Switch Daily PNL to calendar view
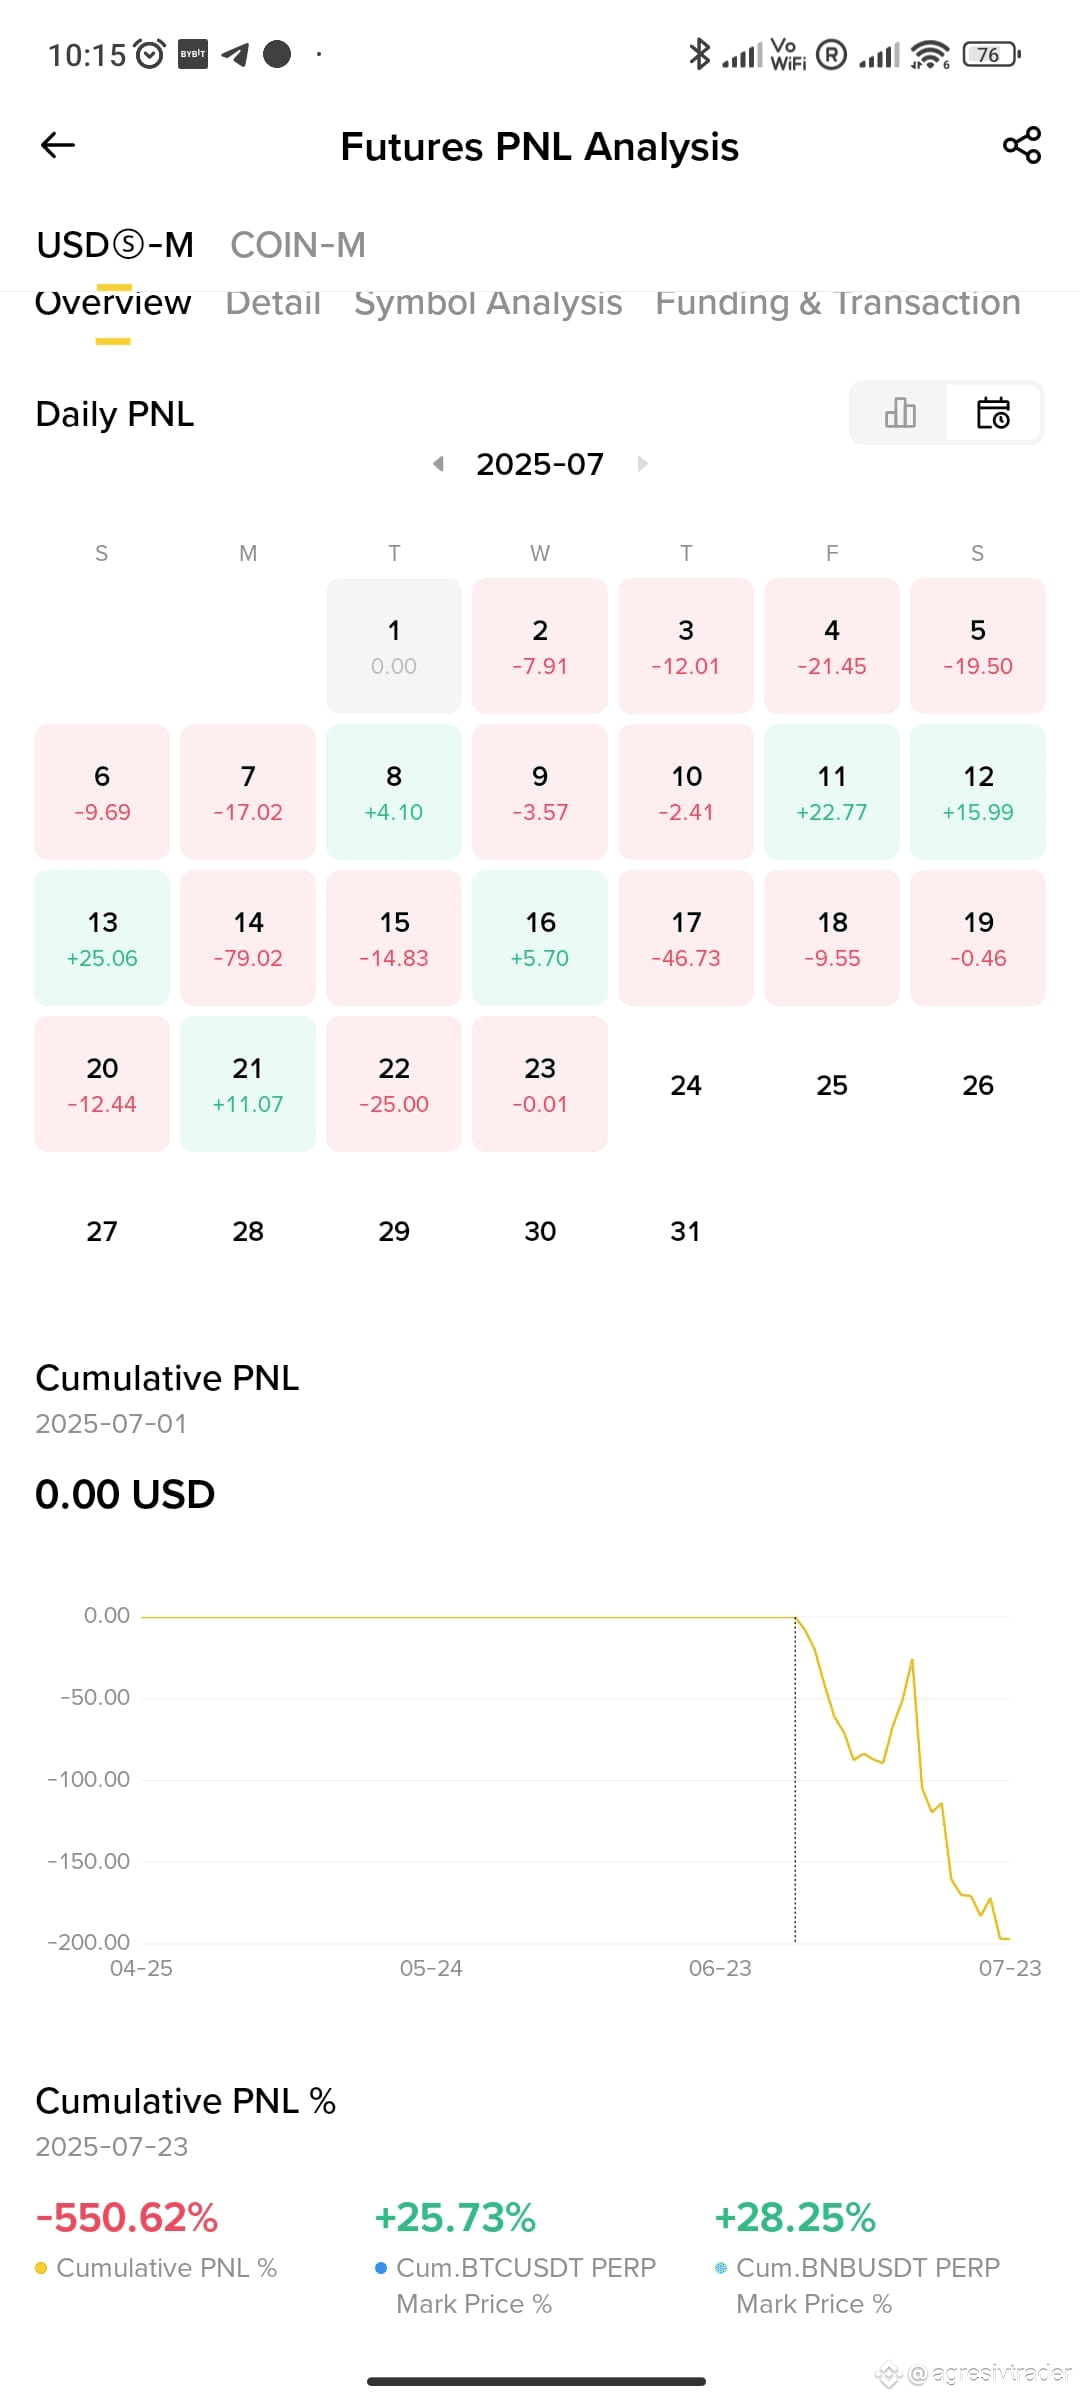The image size is (1080, 2400). (993, 412)
